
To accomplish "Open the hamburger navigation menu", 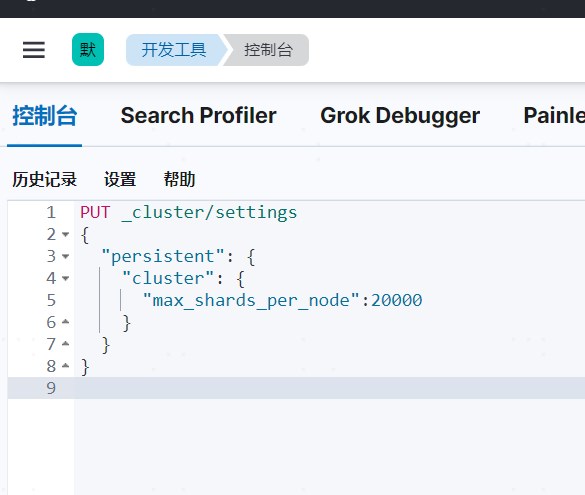I will click(34, 50).
